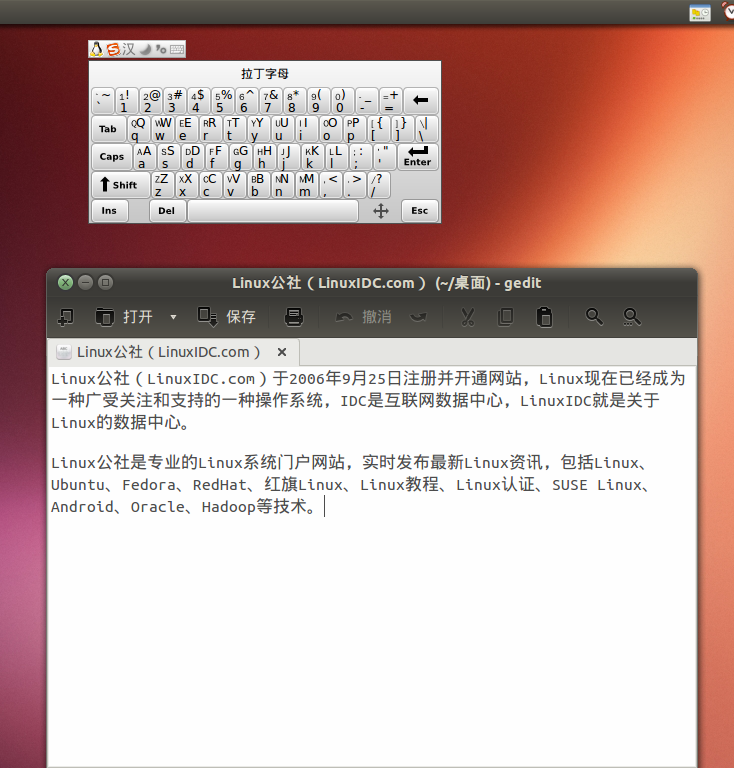
Task: Click the slash question key on virtual keyboard
Action: tap(379, 185)
